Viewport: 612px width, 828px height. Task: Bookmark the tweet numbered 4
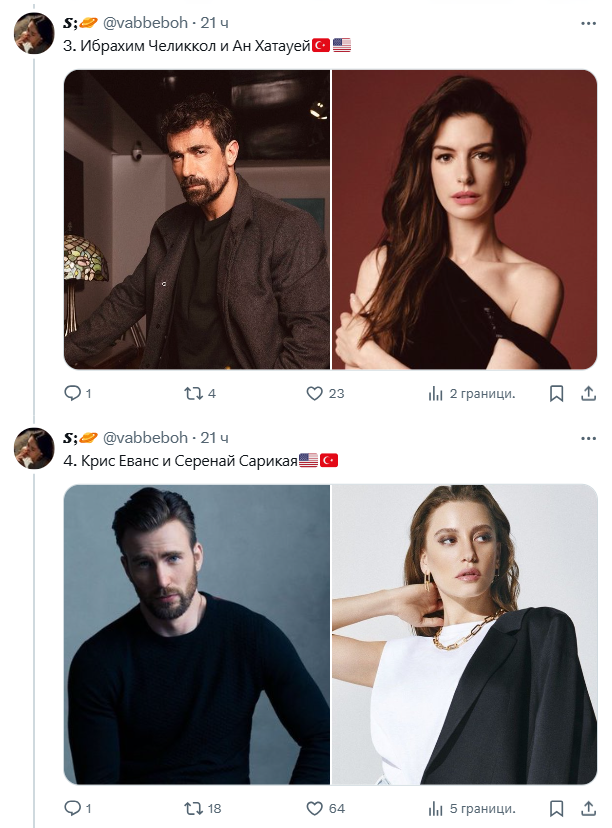tap(557, 808)
